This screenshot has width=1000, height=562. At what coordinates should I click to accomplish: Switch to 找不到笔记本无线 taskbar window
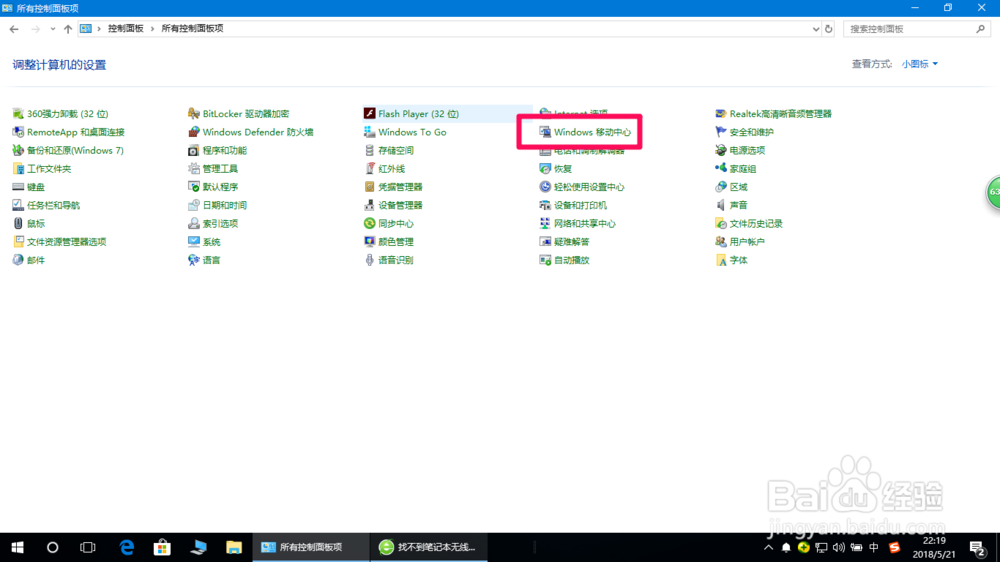(429, 547)
